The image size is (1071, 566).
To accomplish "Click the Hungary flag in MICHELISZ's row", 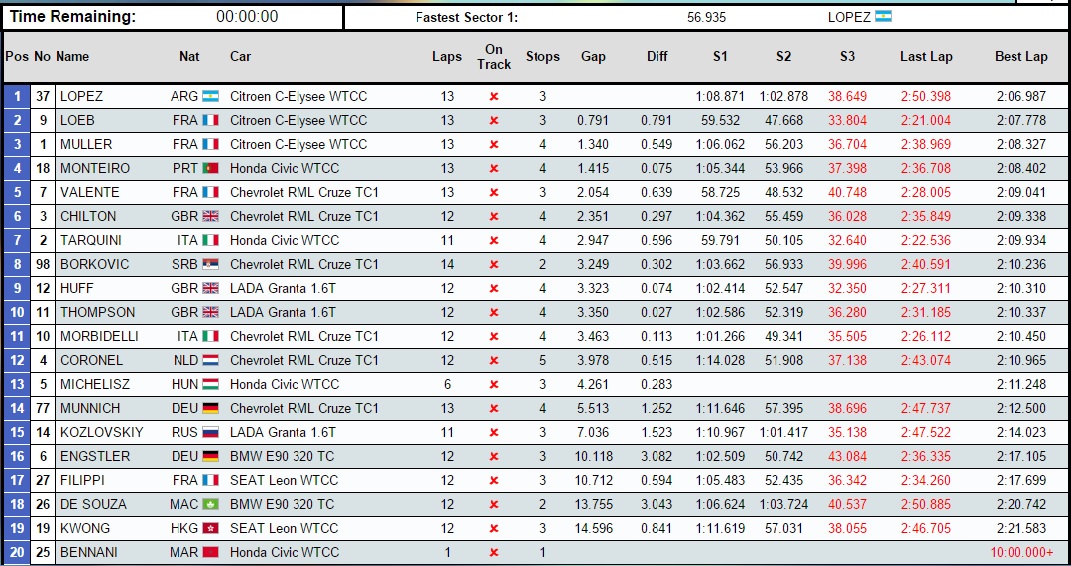I will (x=210, y=384).
